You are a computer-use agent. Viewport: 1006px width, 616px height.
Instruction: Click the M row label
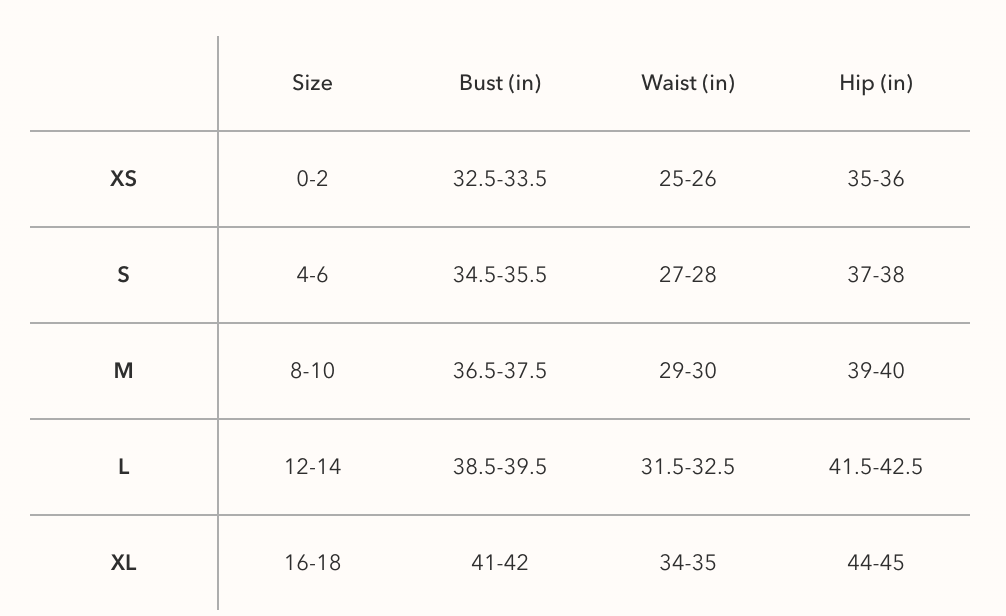(x=123, y=371)
